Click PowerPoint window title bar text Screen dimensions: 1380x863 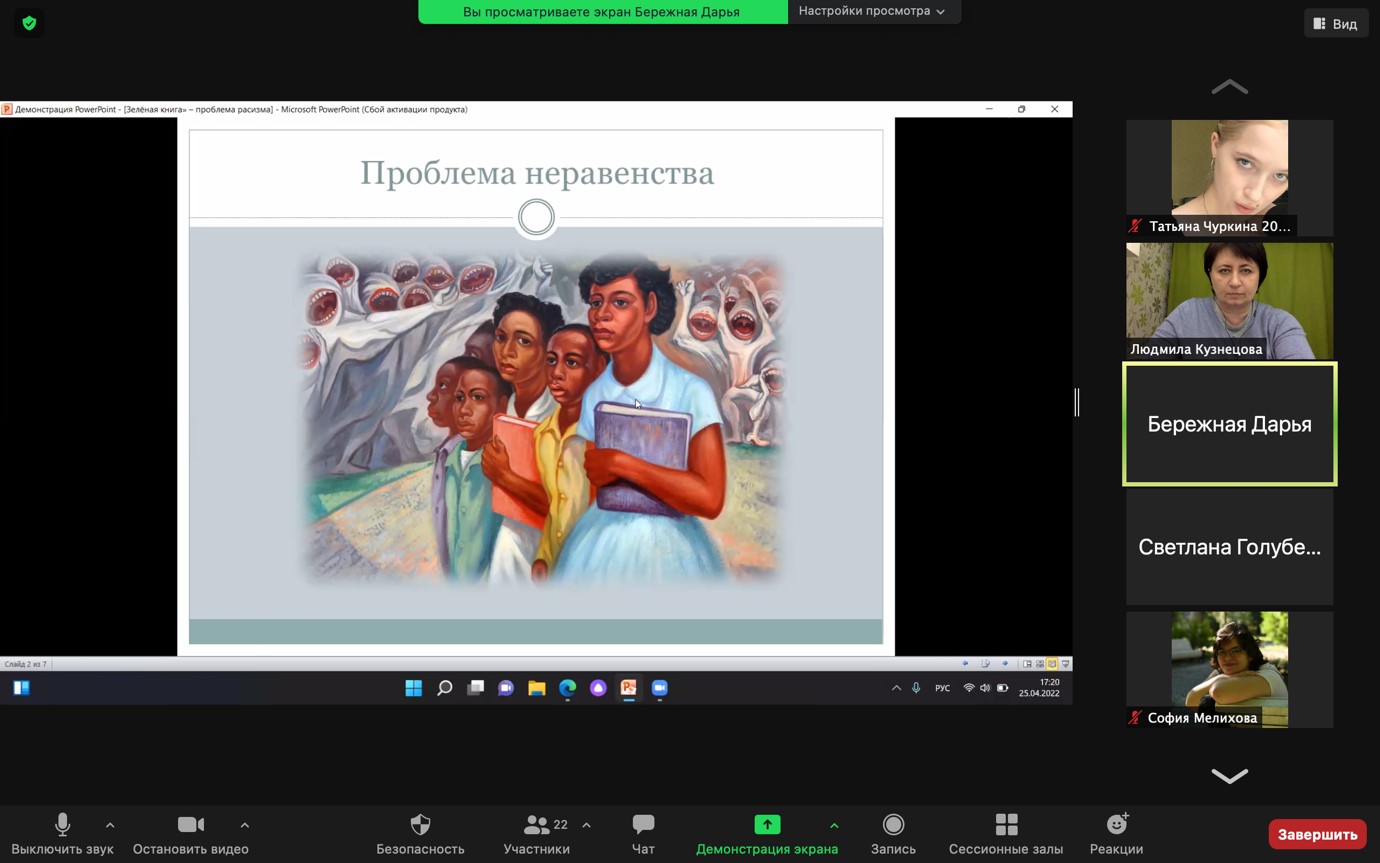(241, 109)
